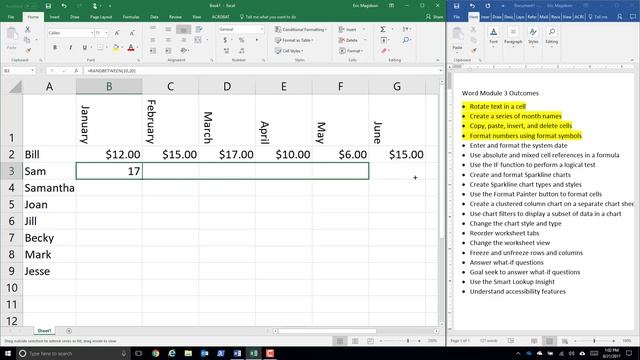Apply the yellow fill color
The height and width of the screenshot is (360, 640).
click(x=116, y=48)
